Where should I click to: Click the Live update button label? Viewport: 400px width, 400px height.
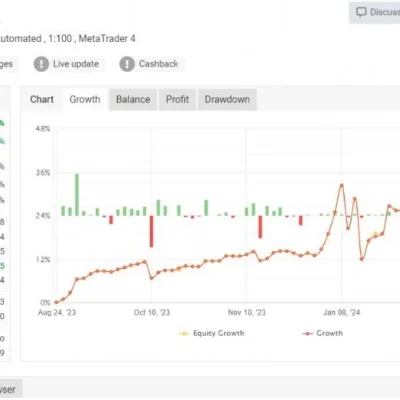point(76,64)
